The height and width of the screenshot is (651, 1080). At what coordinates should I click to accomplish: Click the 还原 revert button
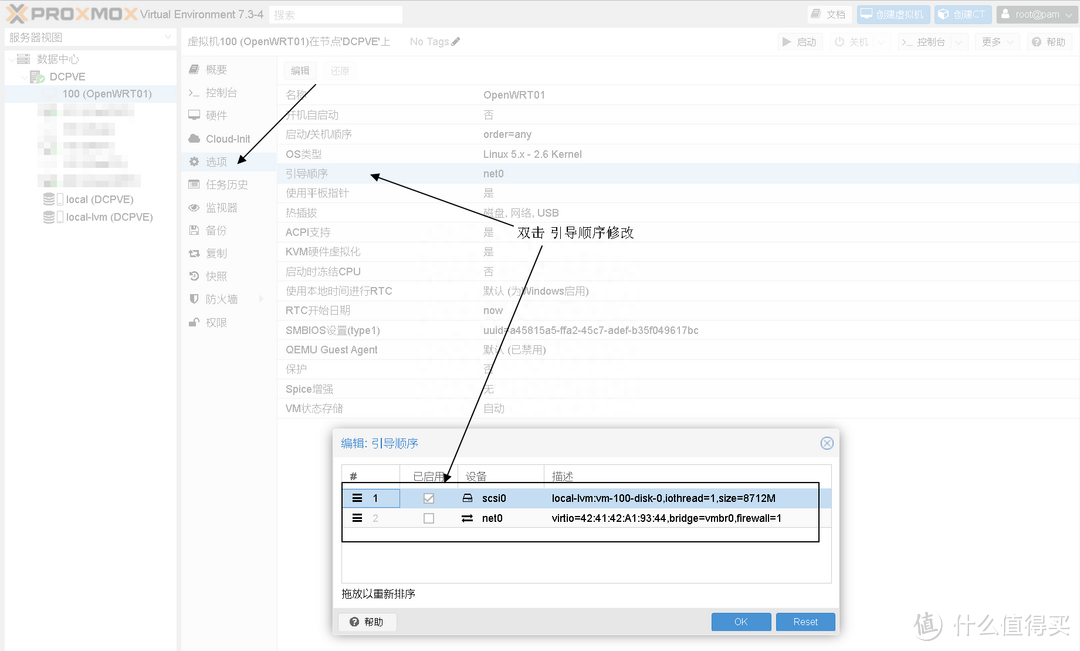click(x=340, y=70)
